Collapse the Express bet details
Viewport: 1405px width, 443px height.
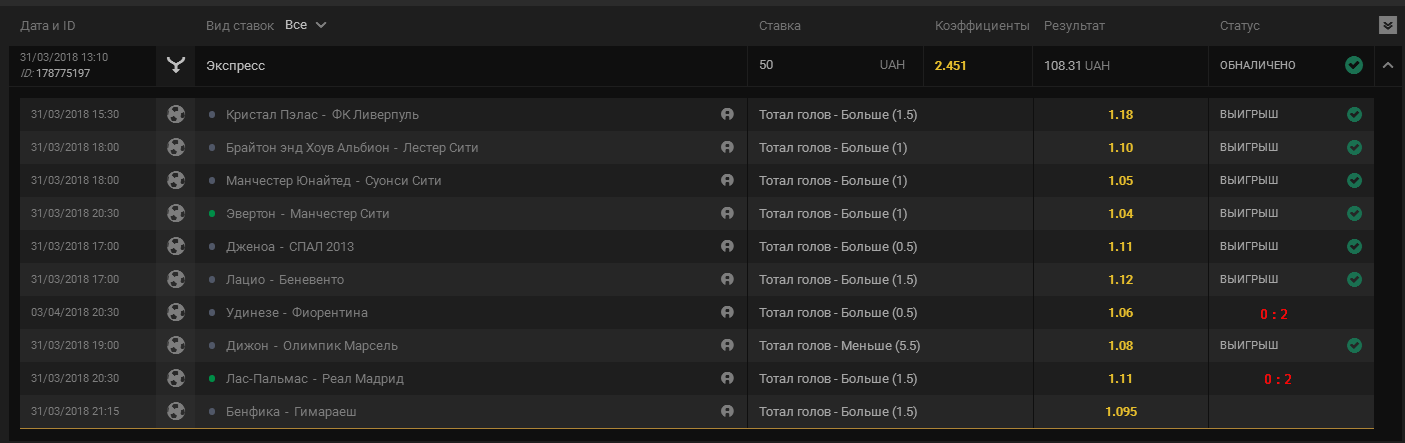tap(1388, 66)
